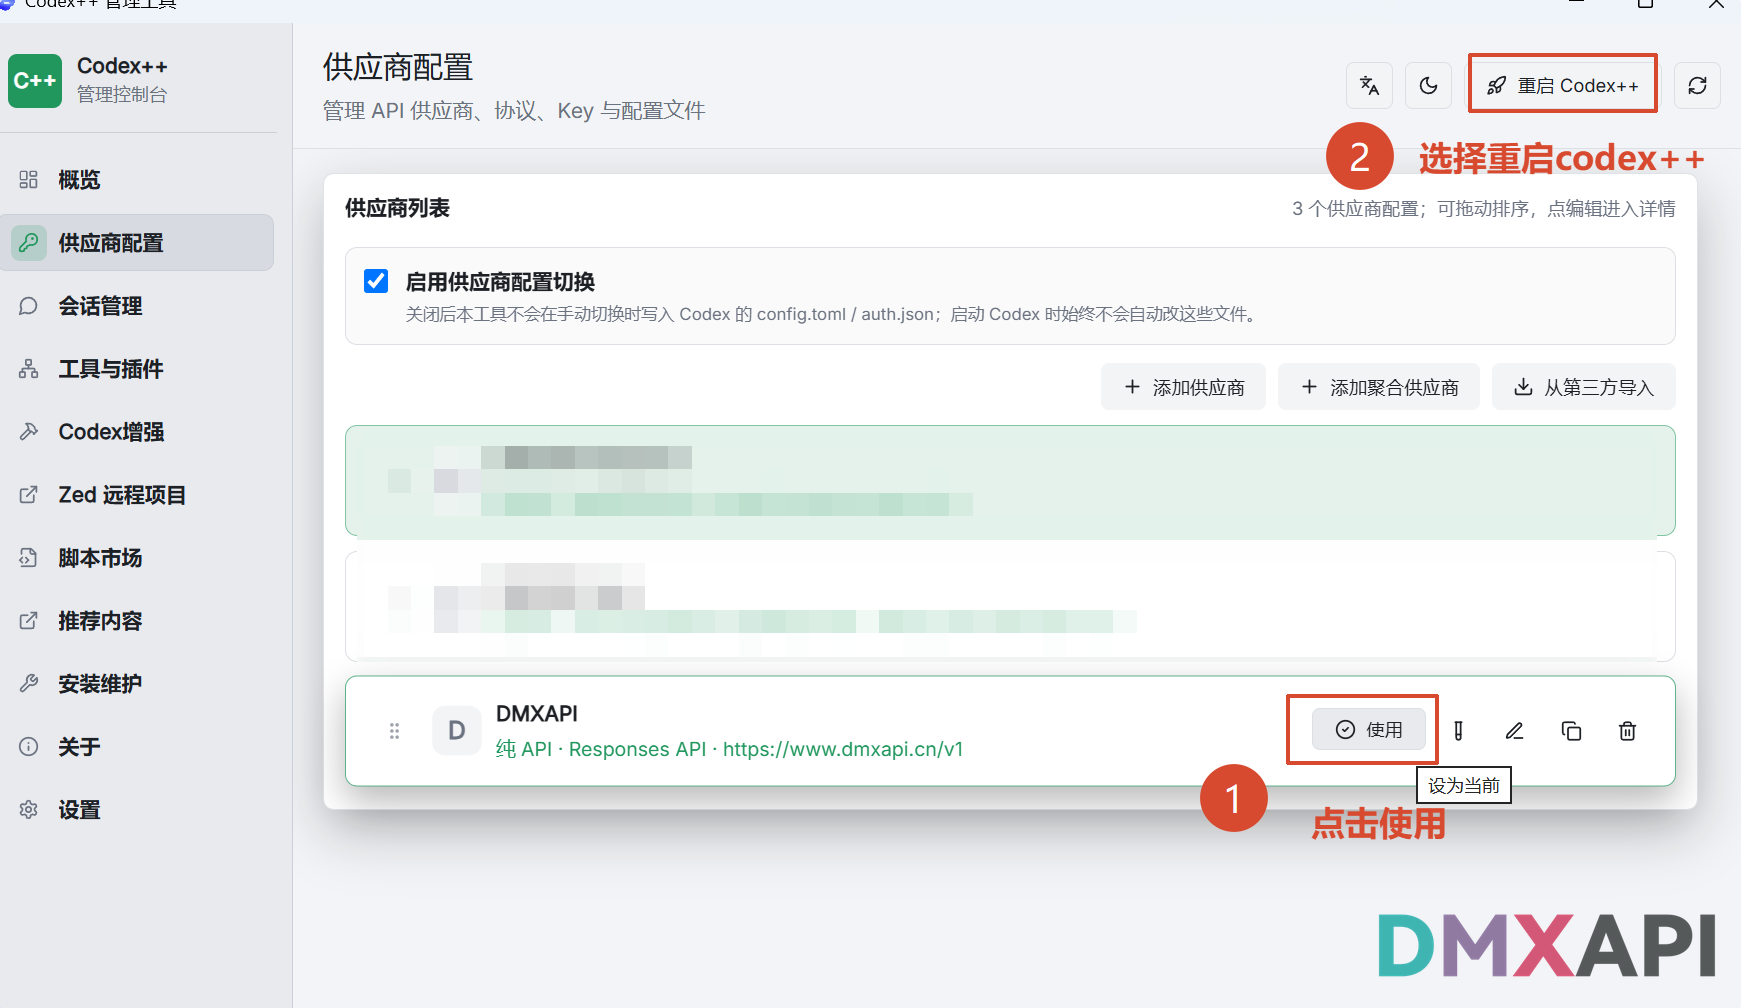Toggle dark mode moon icon
The height and width of the screenshot is (1008, 1741).
[x=1428, y=85]
